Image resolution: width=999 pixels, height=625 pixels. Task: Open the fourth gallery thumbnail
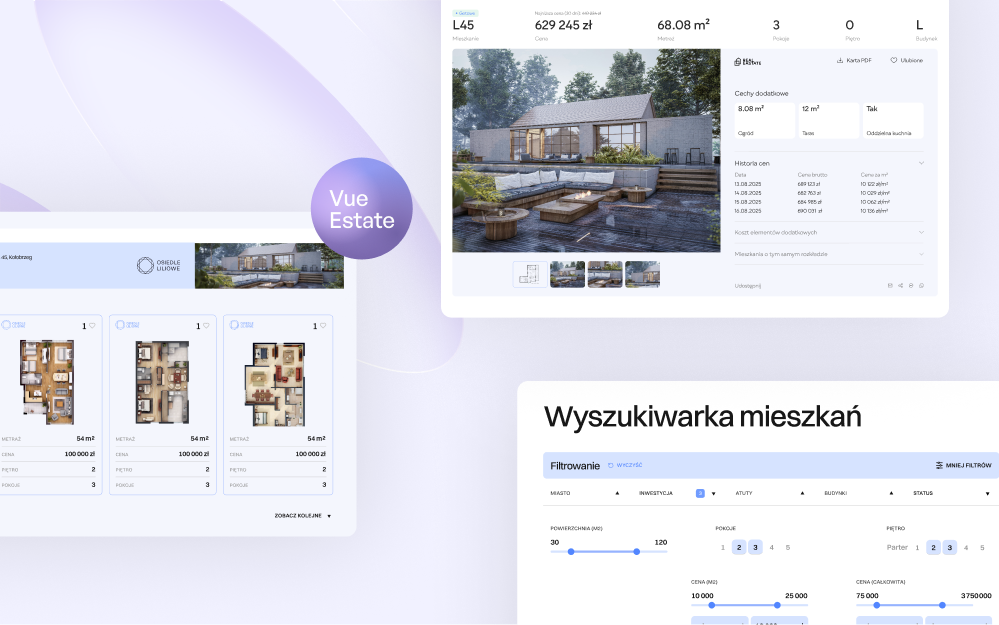(x=642, y=275)
